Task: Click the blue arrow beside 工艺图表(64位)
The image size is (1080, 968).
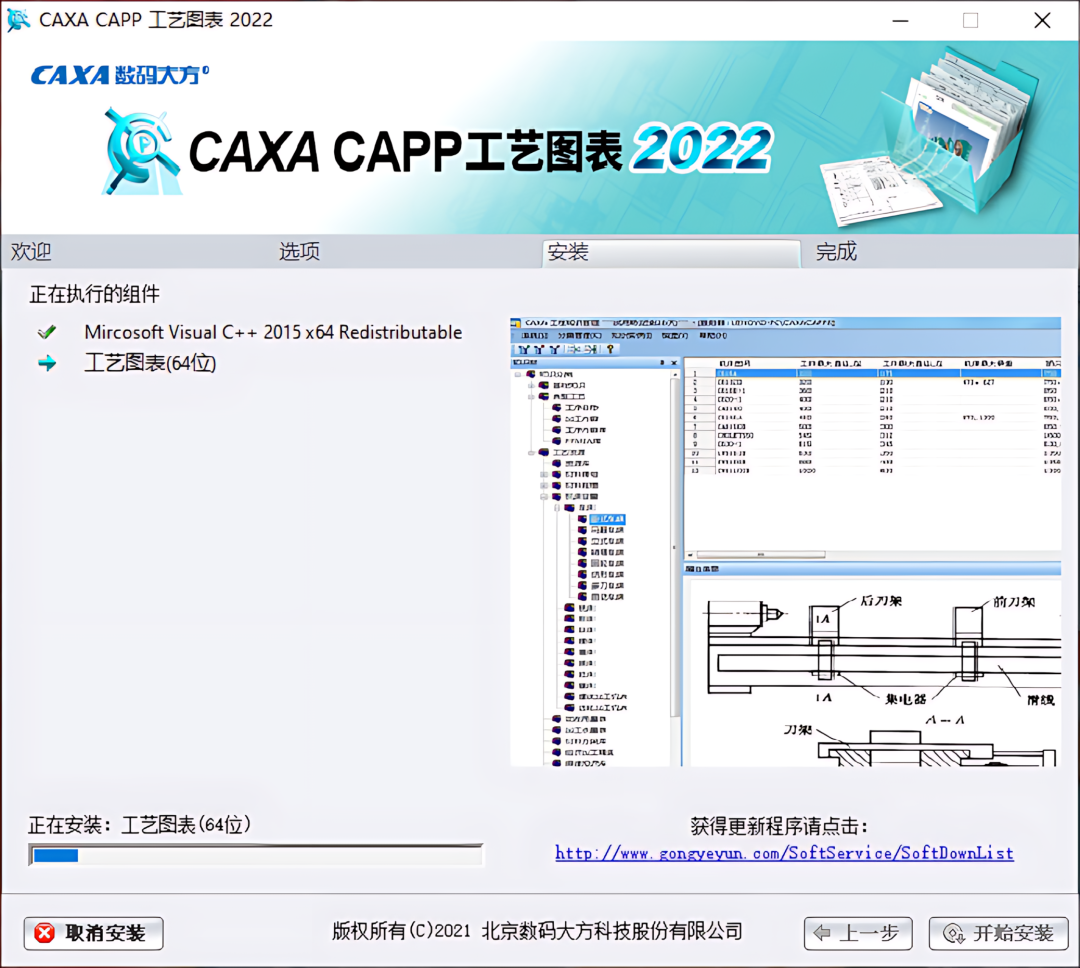Action: tap(47, 363)
